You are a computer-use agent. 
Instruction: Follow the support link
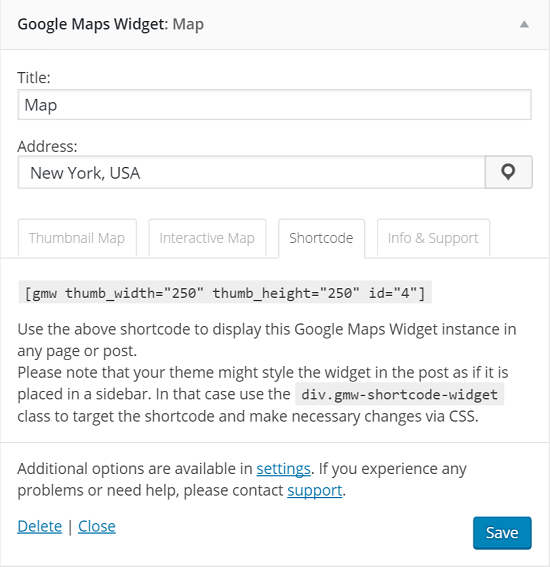click(315, 491)
